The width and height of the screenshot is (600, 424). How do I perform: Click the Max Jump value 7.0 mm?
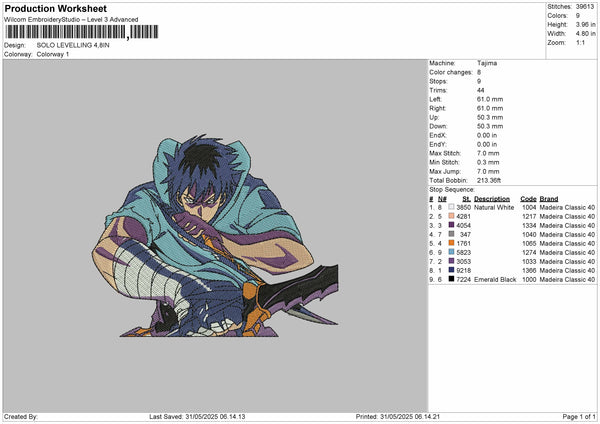[488, 171]
